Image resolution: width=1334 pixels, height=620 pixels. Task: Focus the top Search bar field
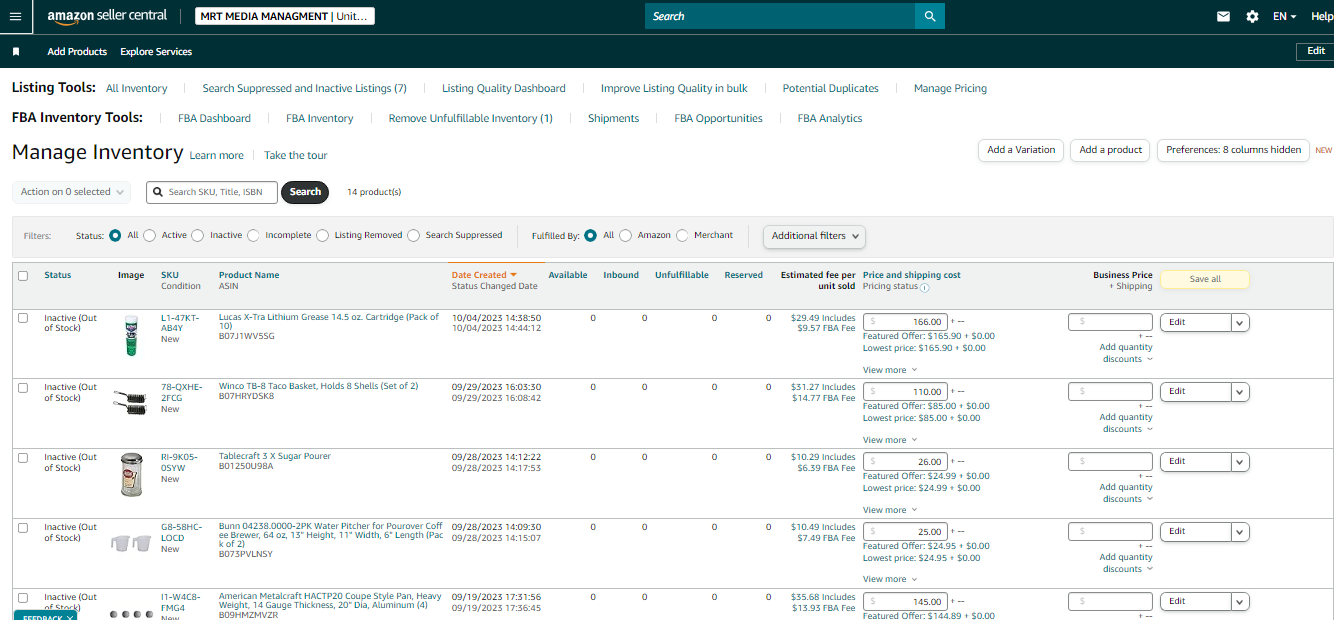[x=780, y=16]
